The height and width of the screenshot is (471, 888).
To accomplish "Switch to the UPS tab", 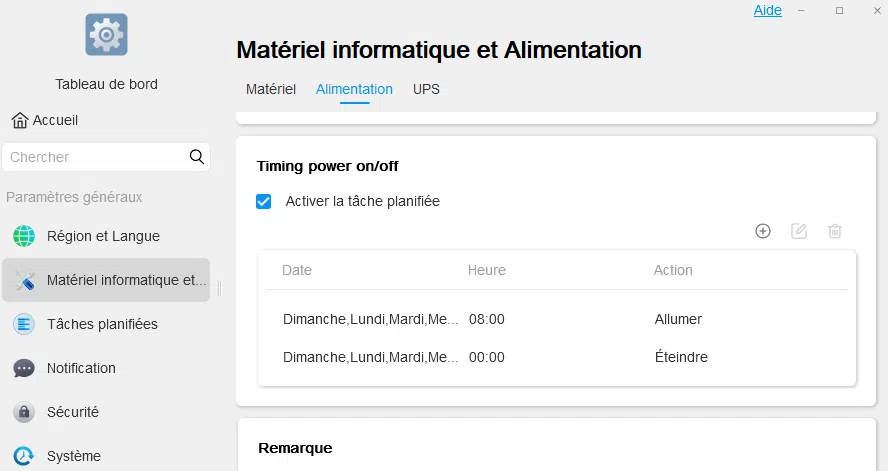I will coord(426,89).
